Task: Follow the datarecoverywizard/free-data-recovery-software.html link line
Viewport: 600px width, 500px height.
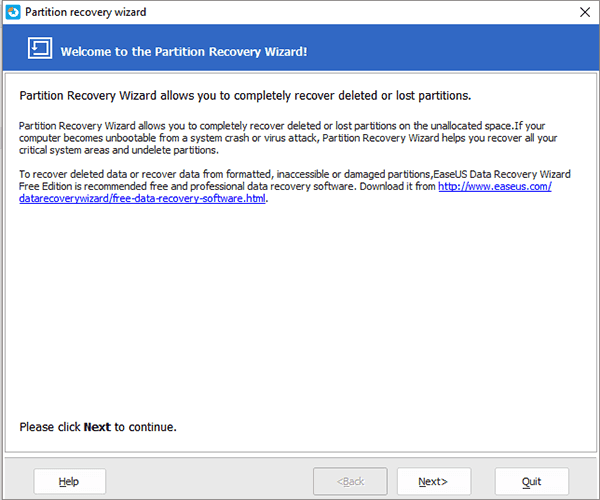Action: (143, 198)
